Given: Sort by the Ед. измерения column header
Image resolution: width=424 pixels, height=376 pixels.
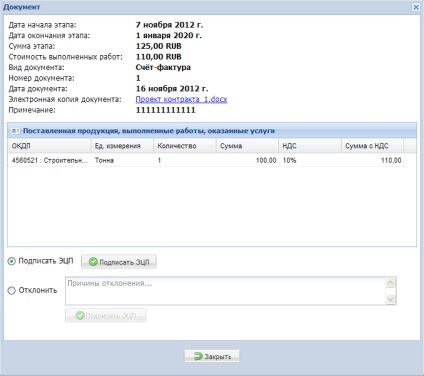Looking at the screenshot, I should click(x=122, y=146).
